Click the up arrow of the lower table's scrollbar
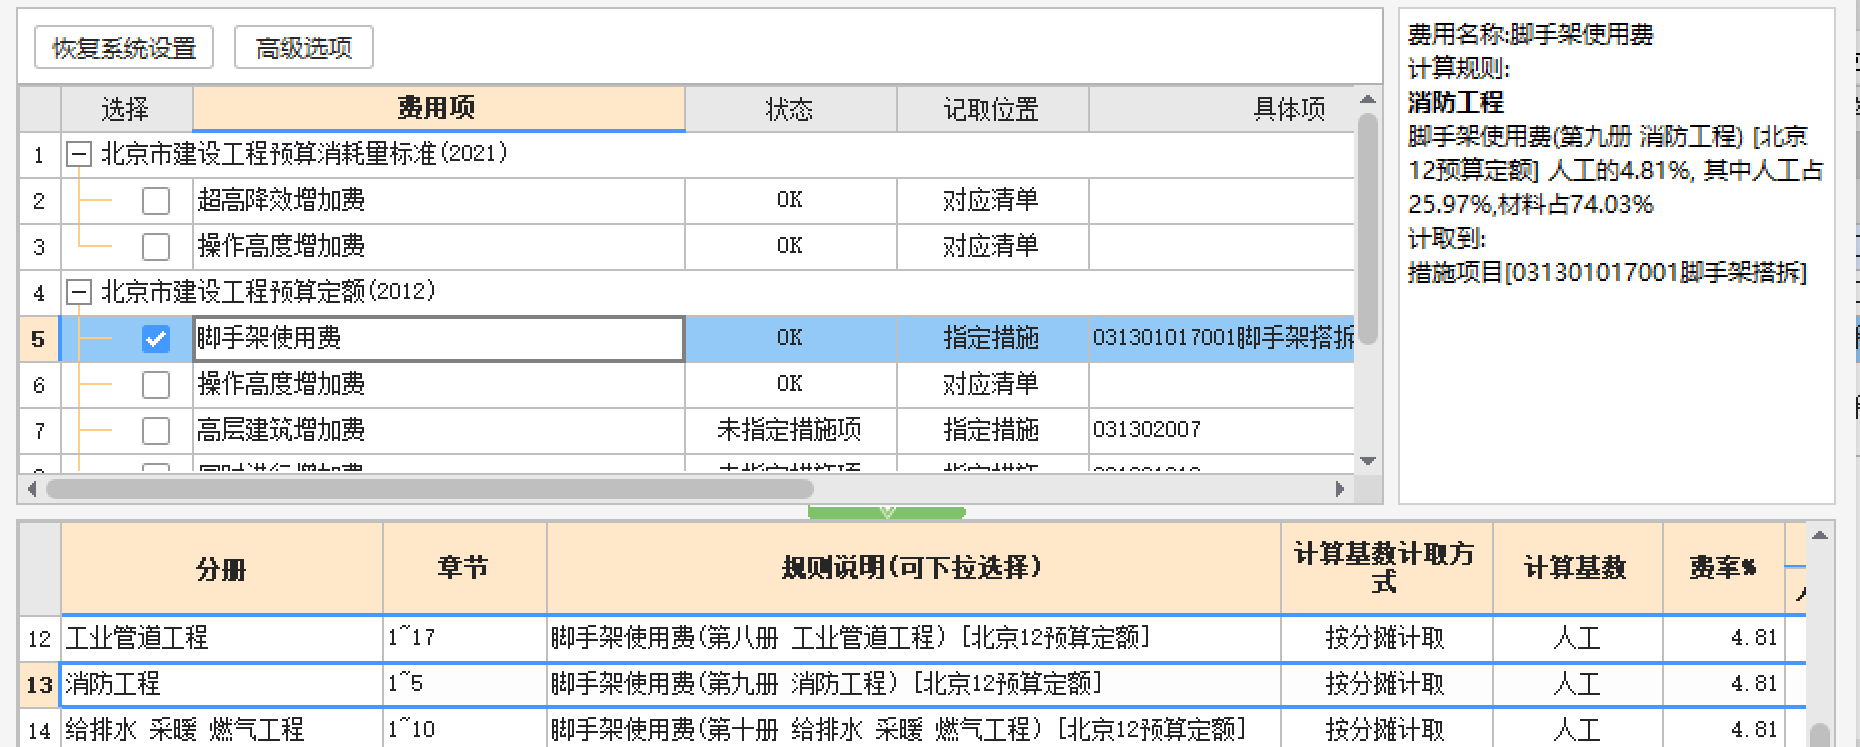Viewport: 1860px width, 747px height. click(1820, 535)
